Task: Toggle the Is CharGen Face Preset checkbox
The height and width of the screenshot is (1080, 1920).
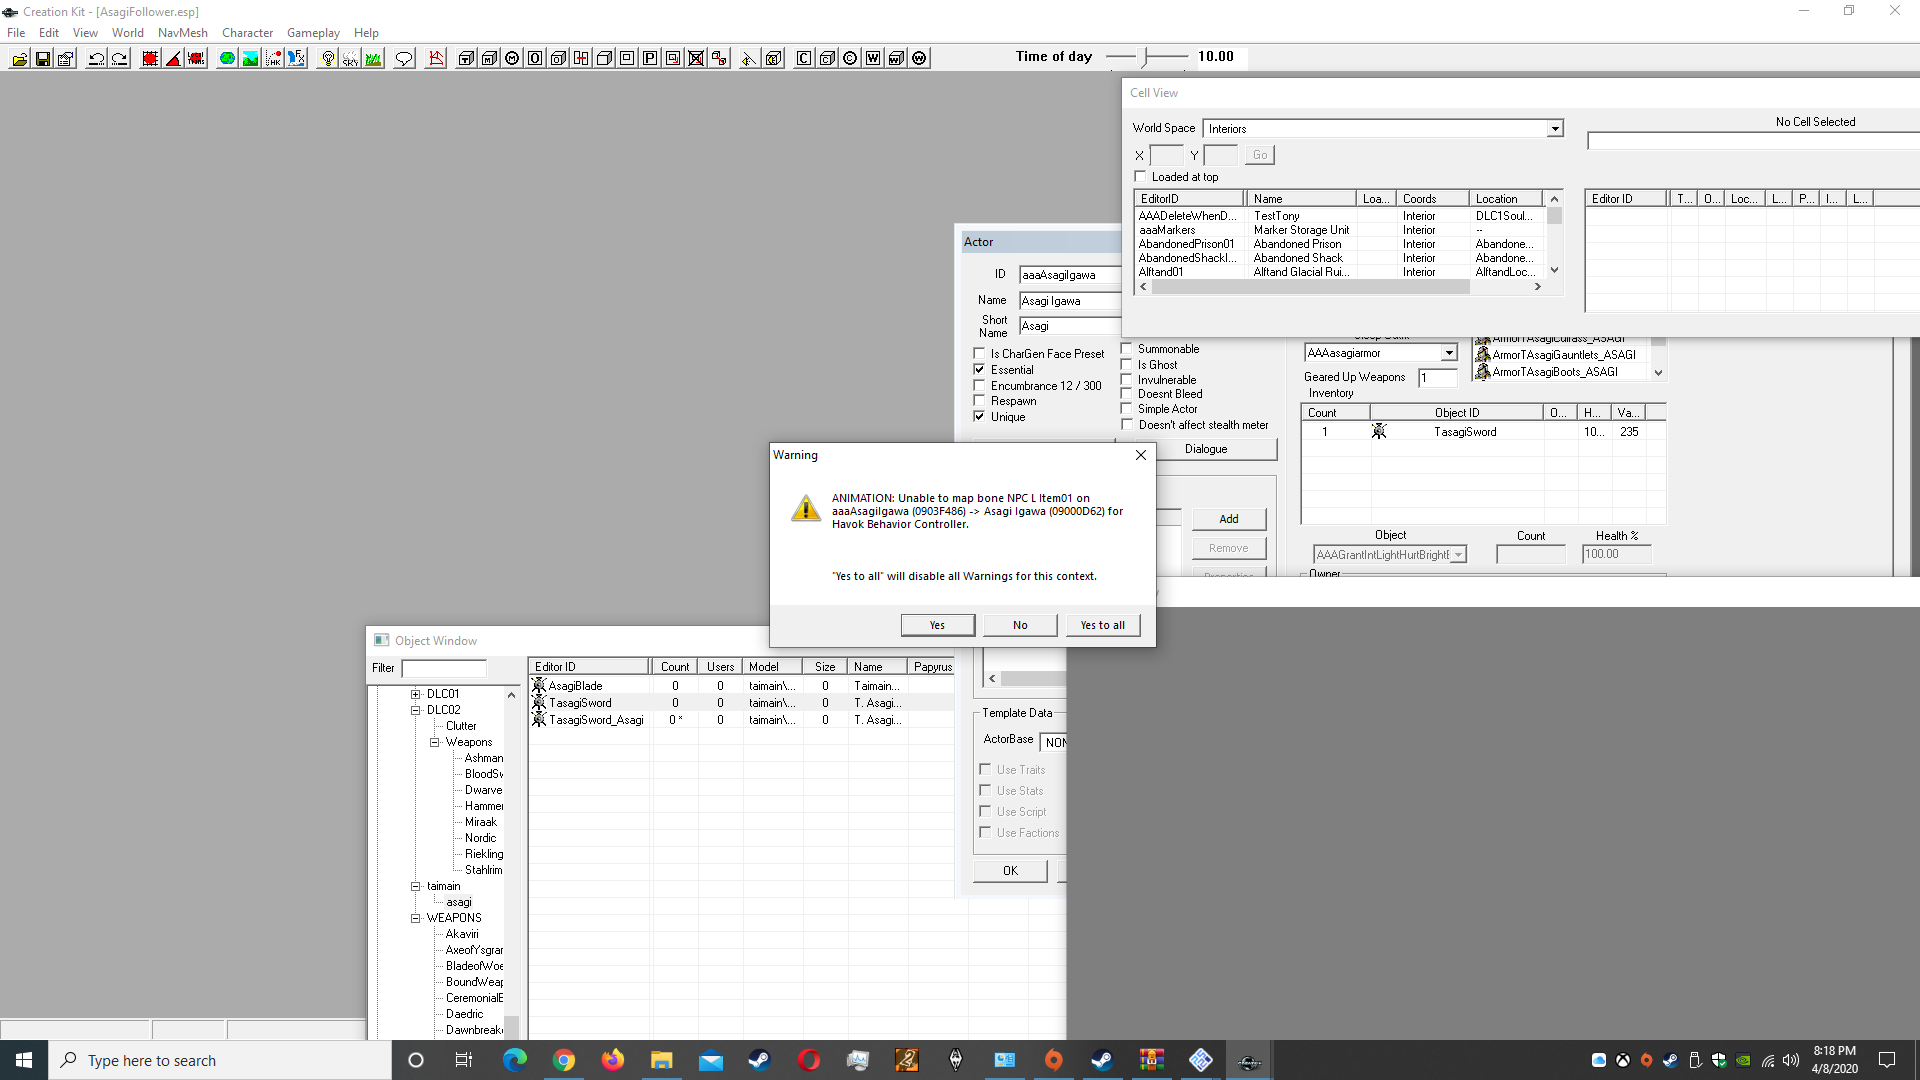Action: (x=980, y=354)
